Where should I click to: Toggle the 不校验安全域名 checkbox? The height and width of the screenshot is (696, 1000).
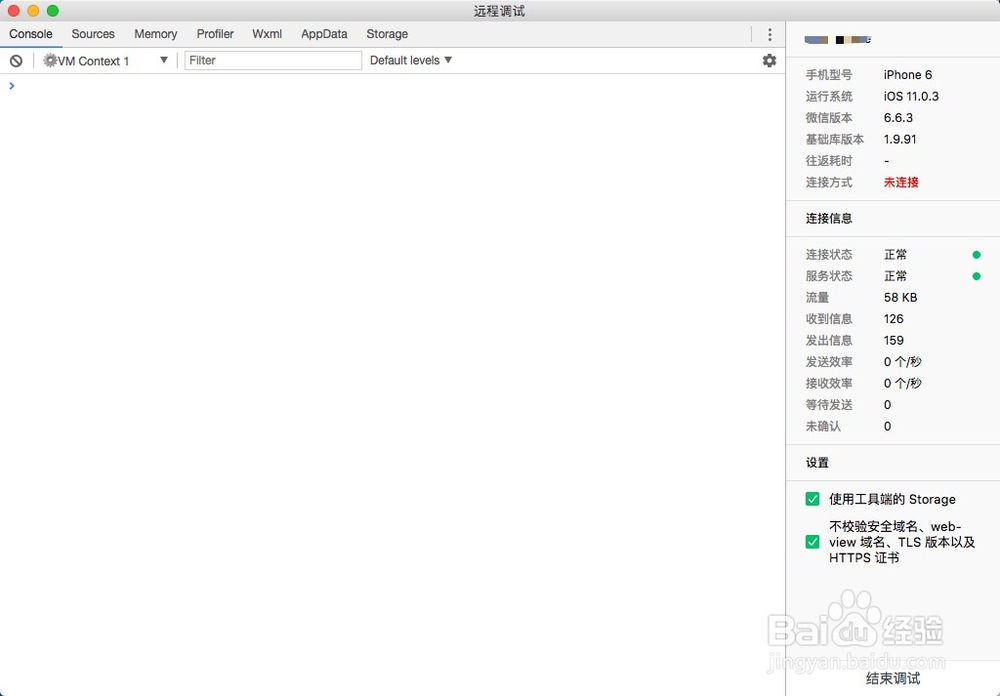click(812, 542)
